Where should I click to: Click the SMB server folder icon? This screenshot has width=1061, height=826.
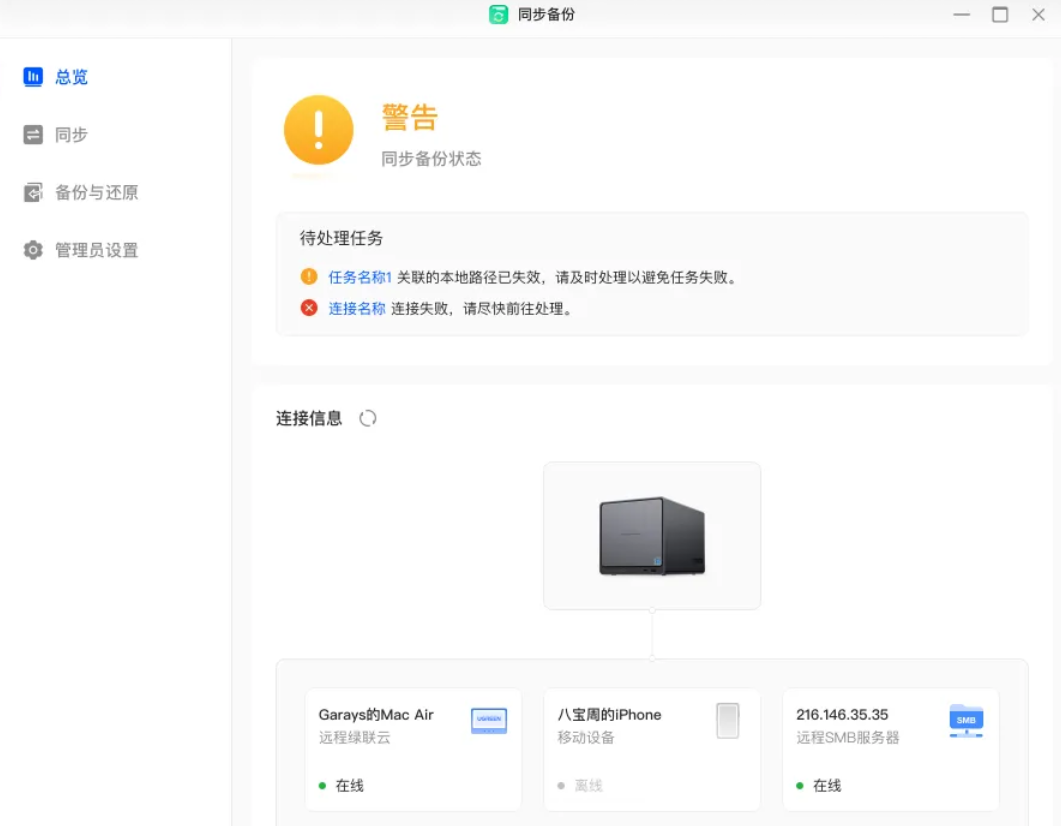tap(966, 720)
